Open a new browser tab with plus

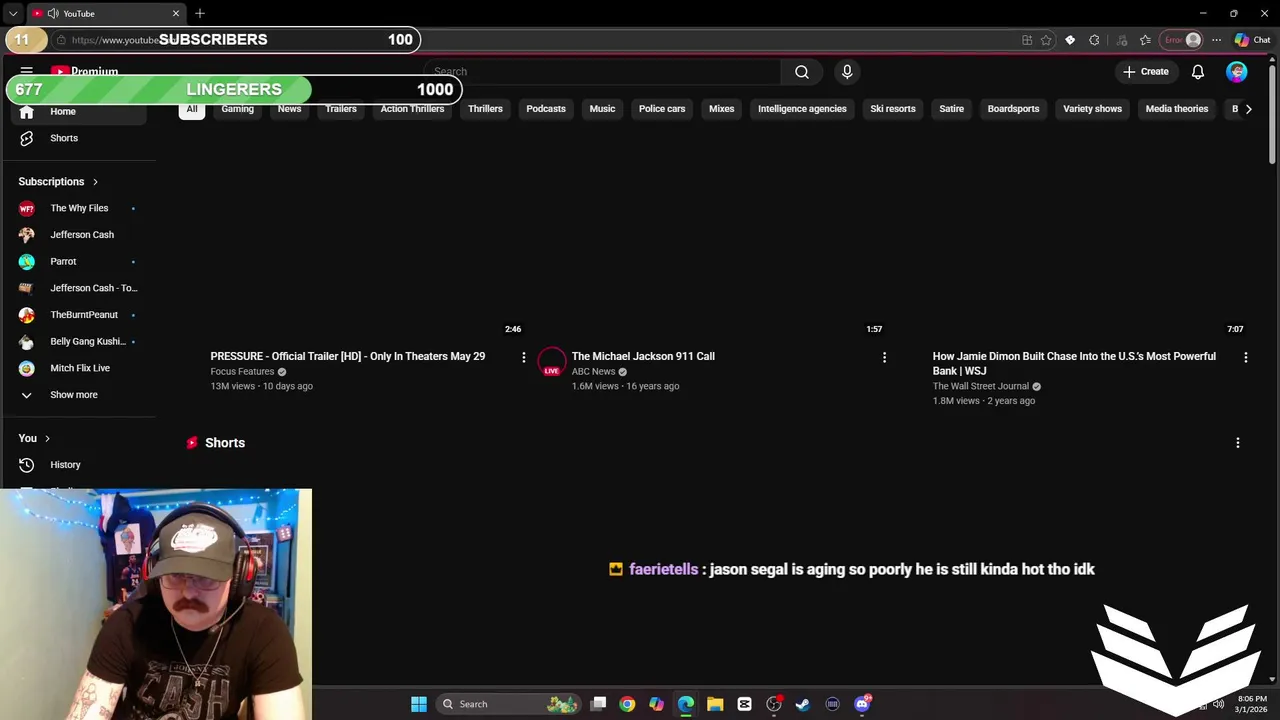tap(200, 14)
